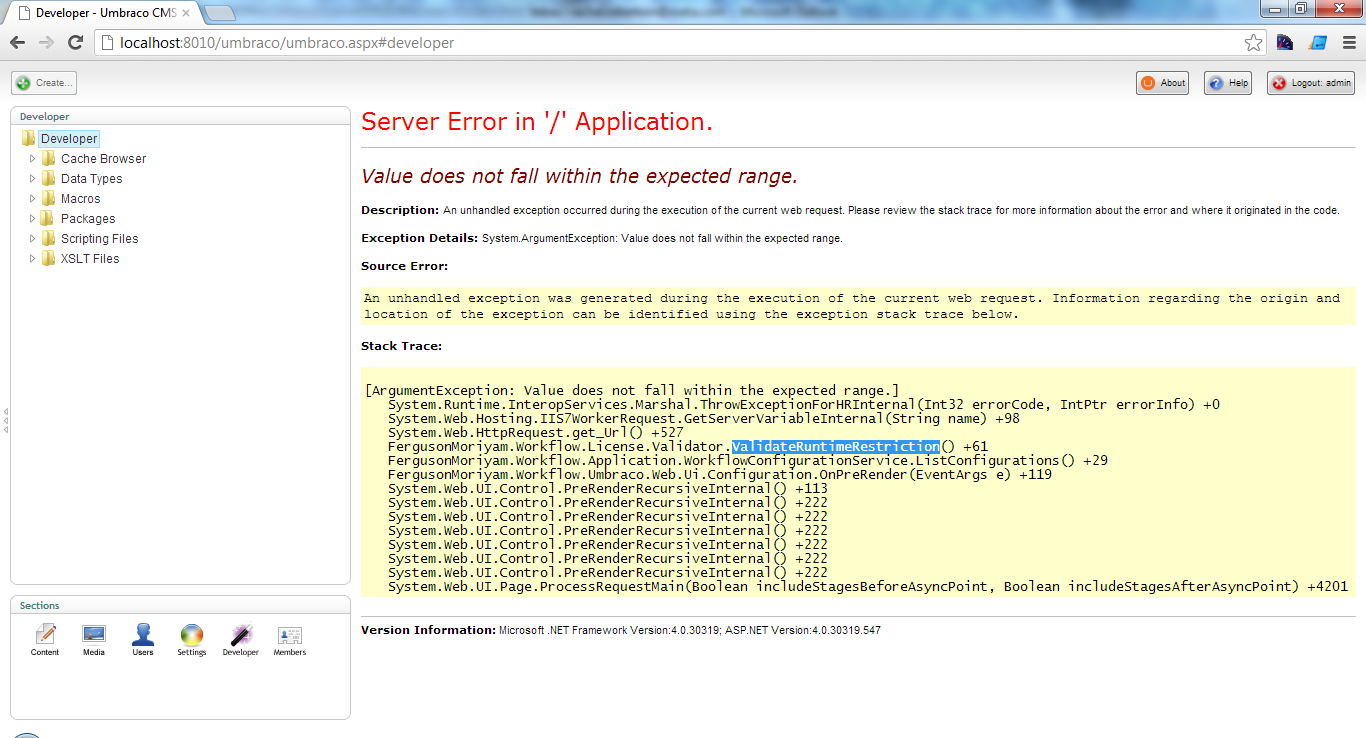The height and width of the screenshot is (738, 1366).
Task: Select Packages in the tree
Action: pos(88,219)
